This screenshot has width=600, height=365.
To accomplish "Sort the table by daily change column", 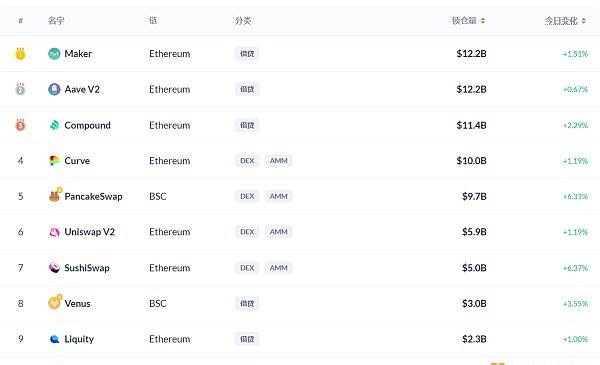I will click(x=565, y=21).
